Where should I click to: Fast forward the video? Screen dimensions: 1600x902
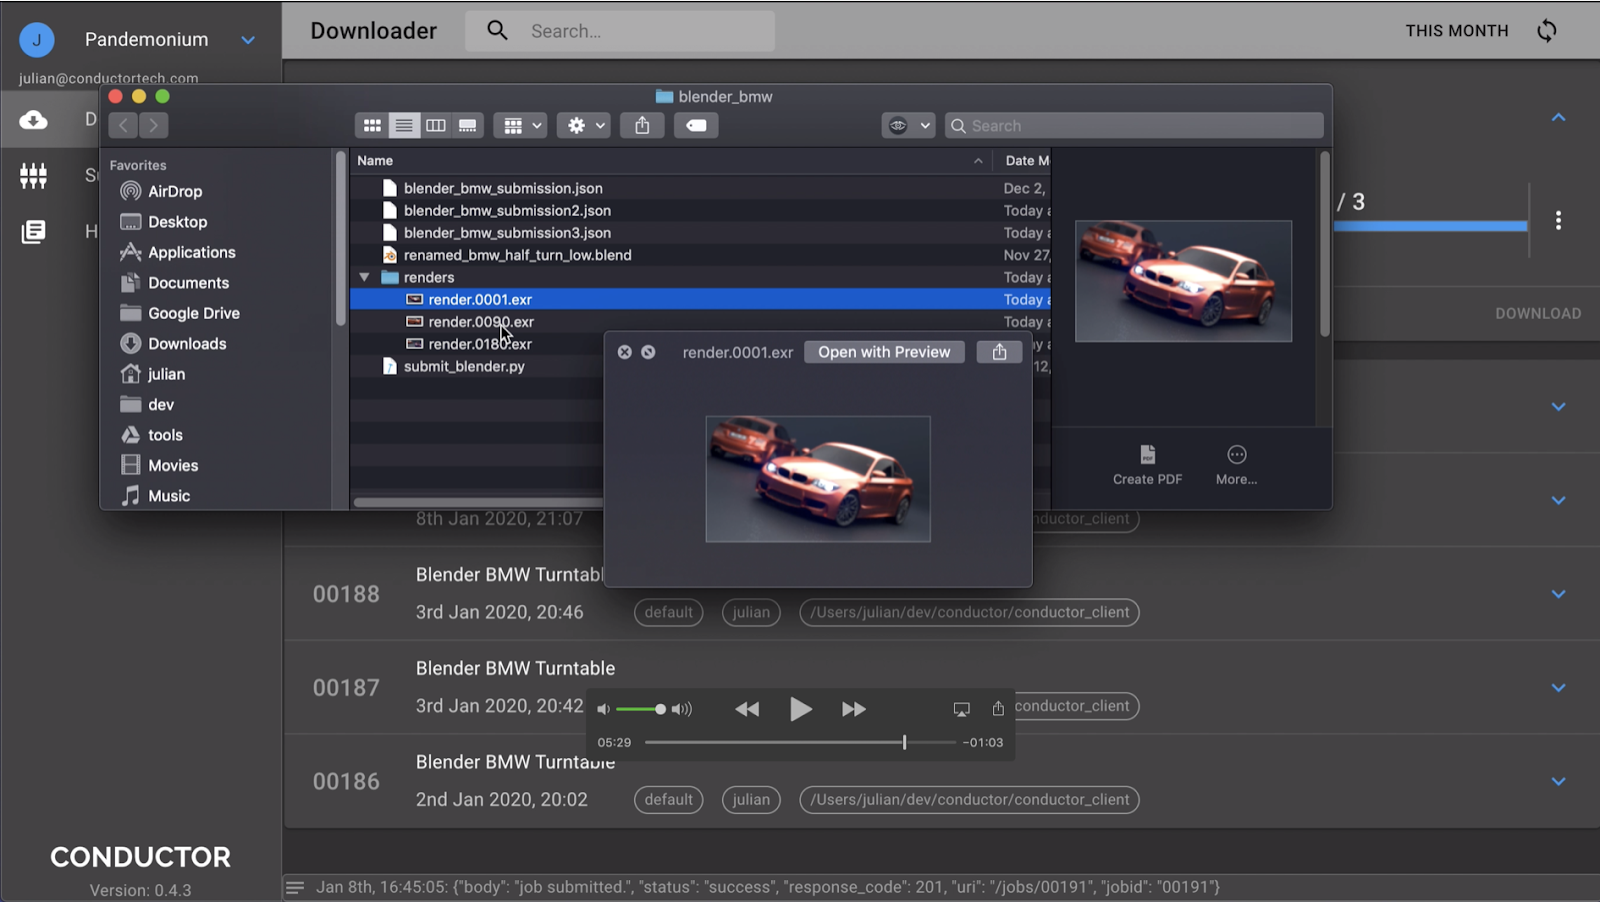click(854, 709)
